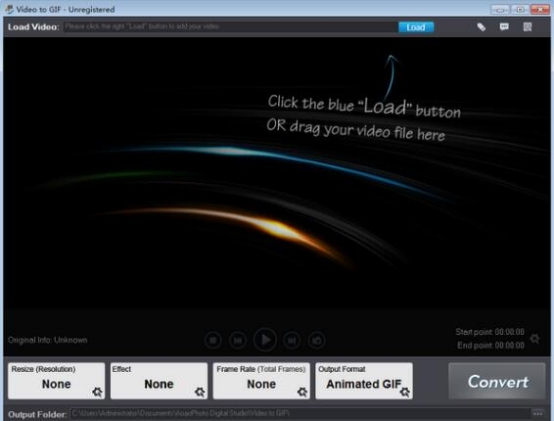Image resolution: width=554 pixels, height=421 pixels.
Task: Open the registration tag icon
Action: tap(481, 27)
